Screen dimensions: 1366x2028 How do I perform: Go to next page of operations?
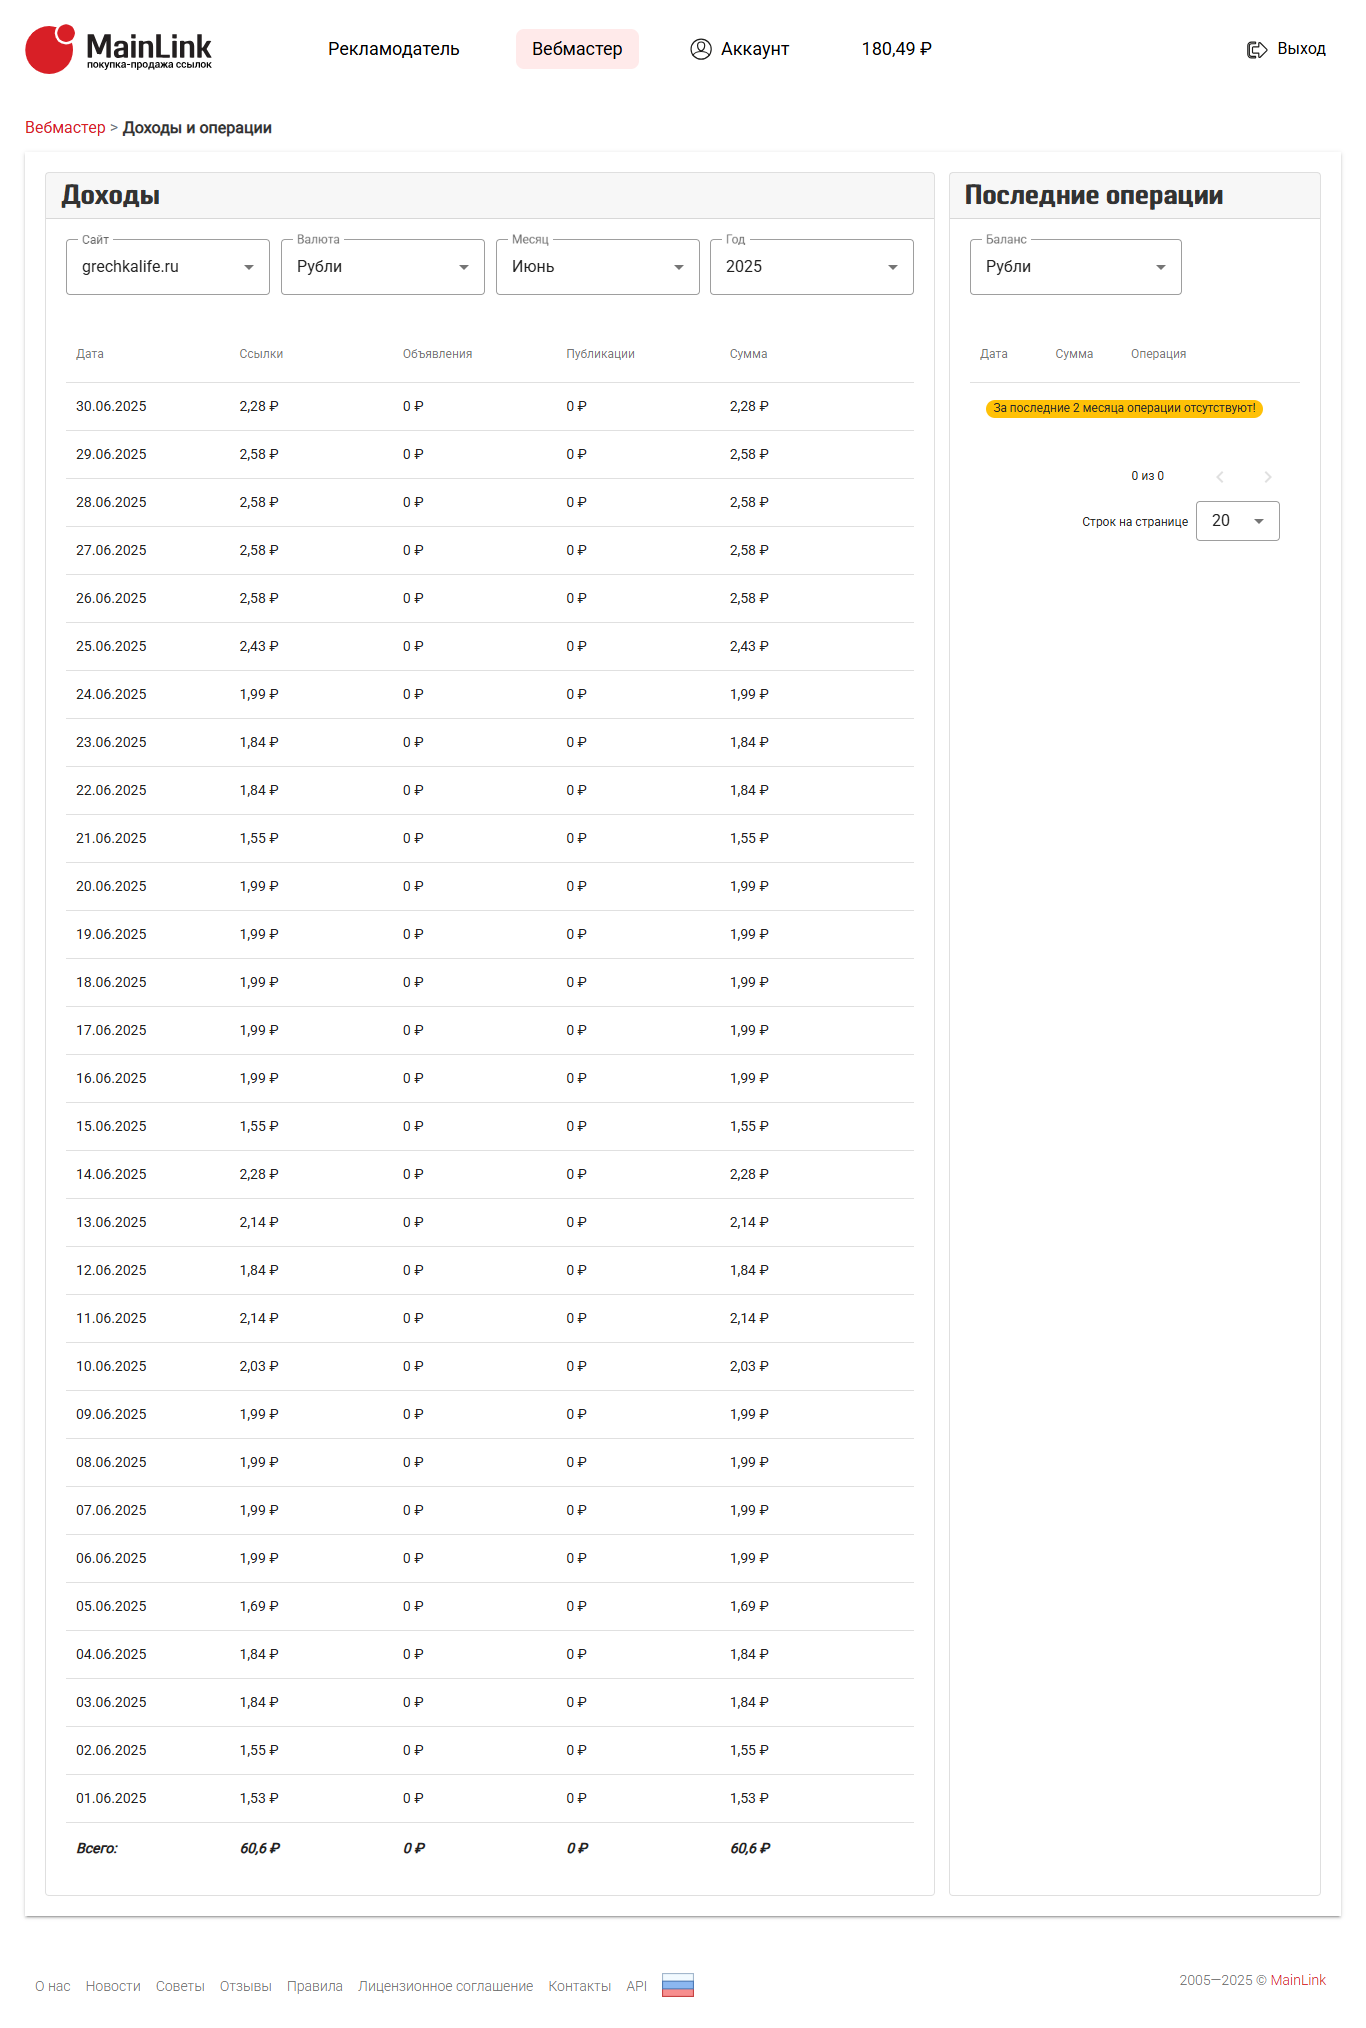[x=1267, y=477]
